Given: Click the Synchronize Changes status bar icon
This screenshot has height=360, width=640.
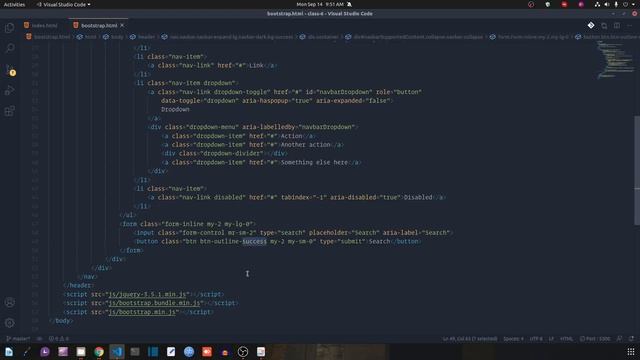Looking at the screenshot, I should click(40, 339).
